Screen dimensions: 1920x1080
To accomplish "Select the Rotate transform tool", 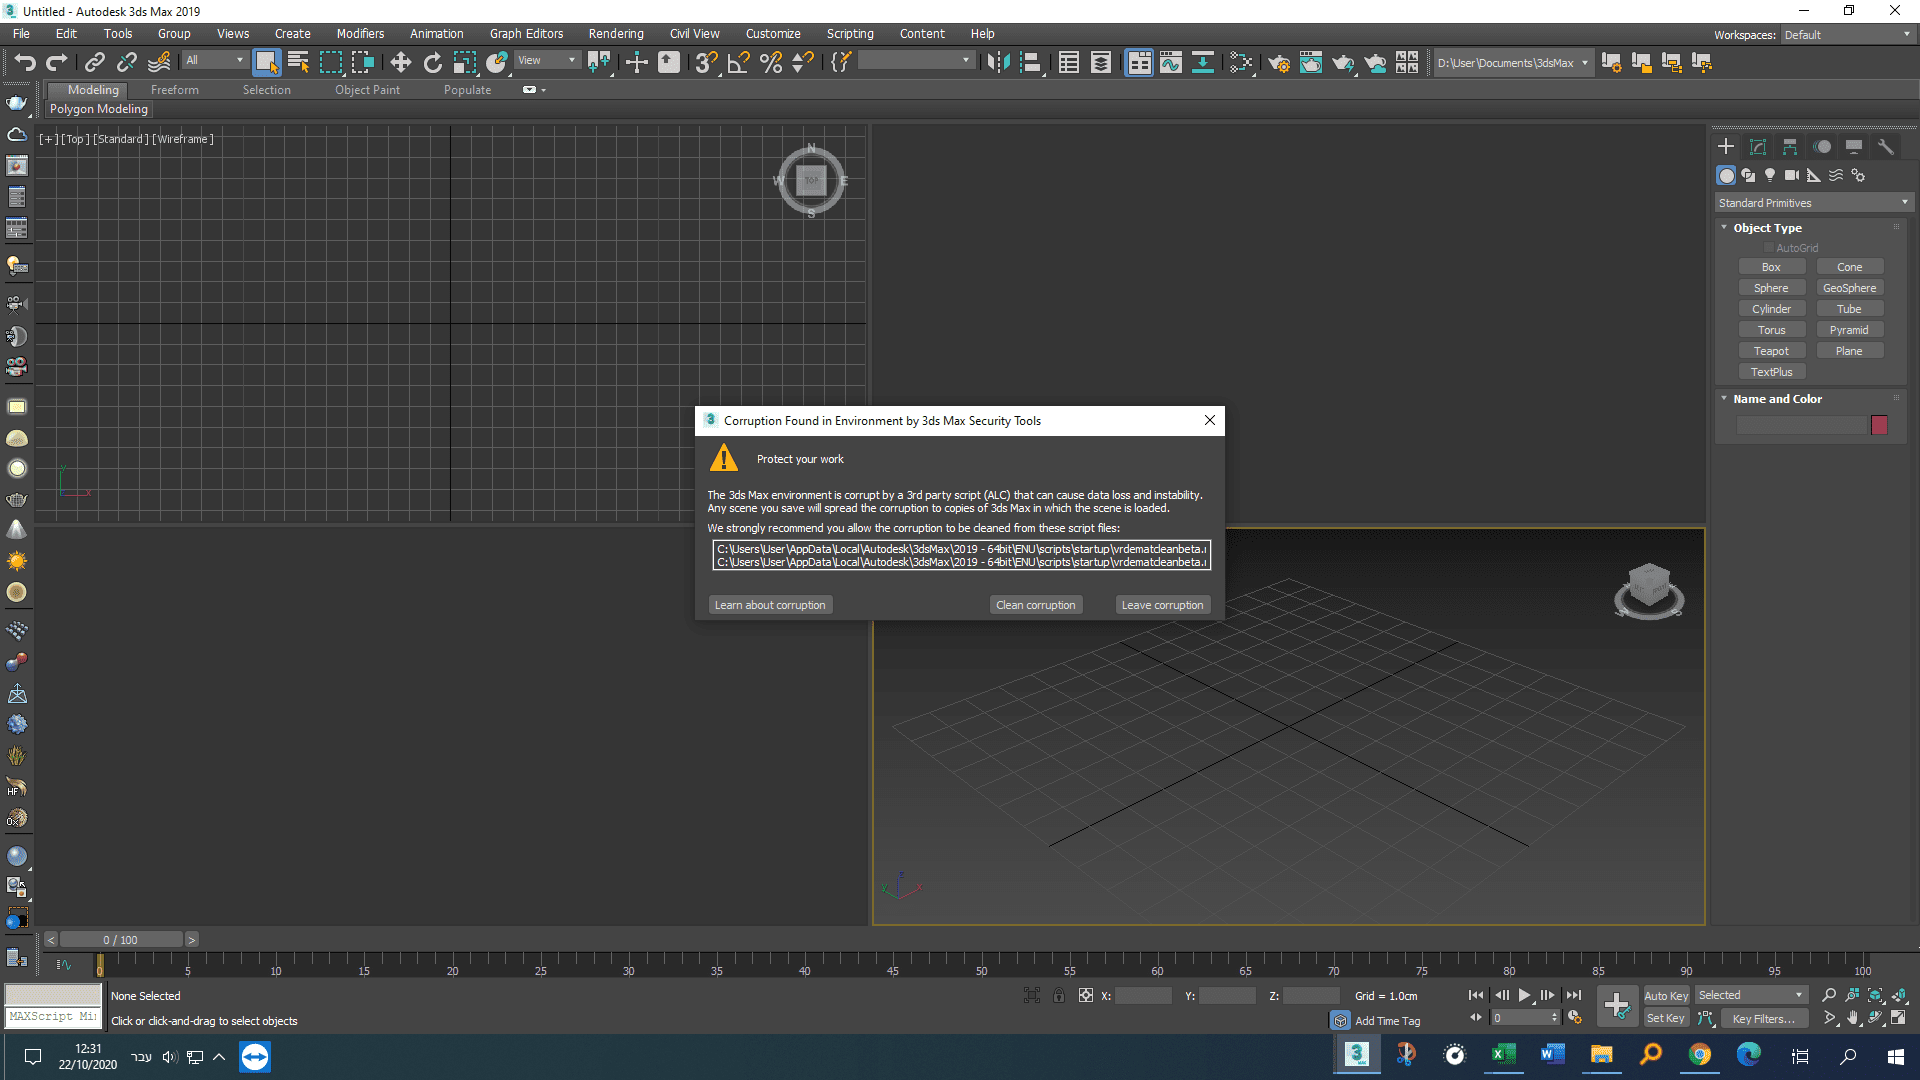I will point(432,63).
